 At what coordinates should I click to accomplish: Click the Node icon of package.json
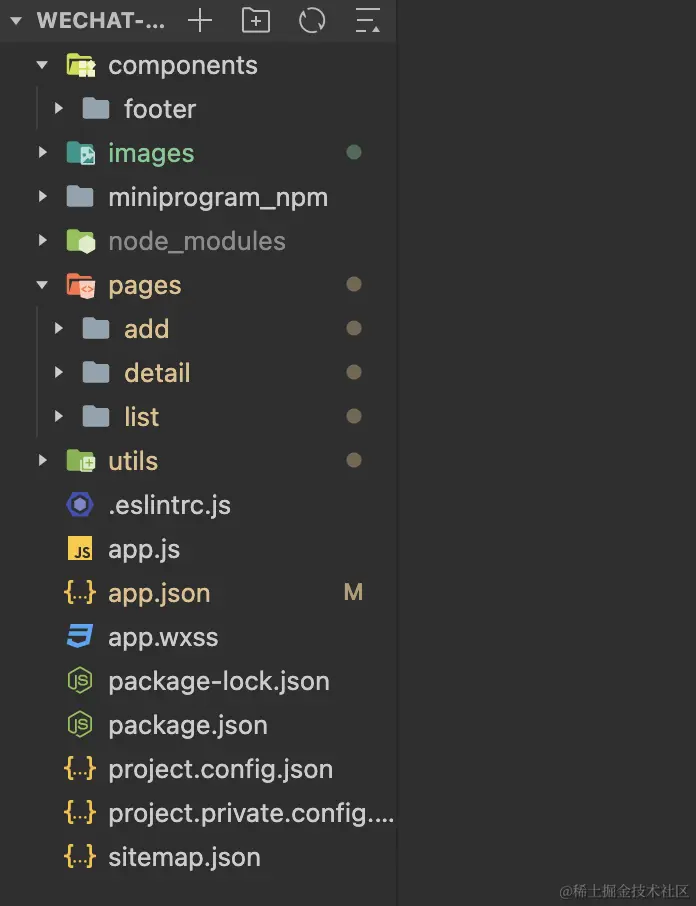coord(80,725)
